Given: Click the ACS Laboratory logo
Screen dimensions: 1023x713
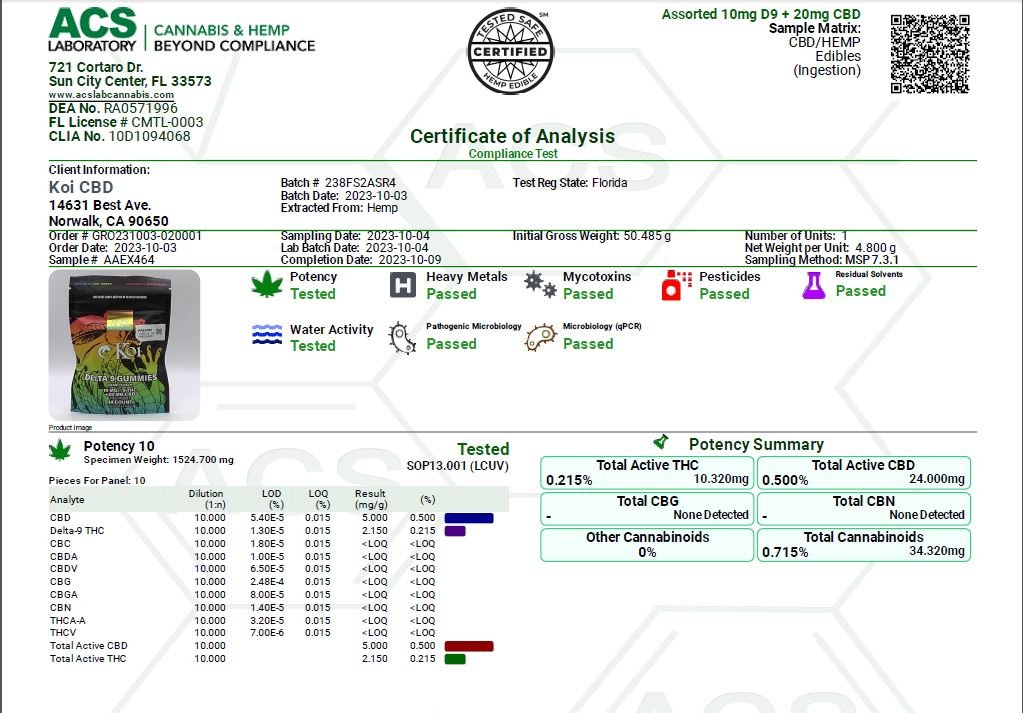Looking at the screenshot, I should (x=92, y=30).
